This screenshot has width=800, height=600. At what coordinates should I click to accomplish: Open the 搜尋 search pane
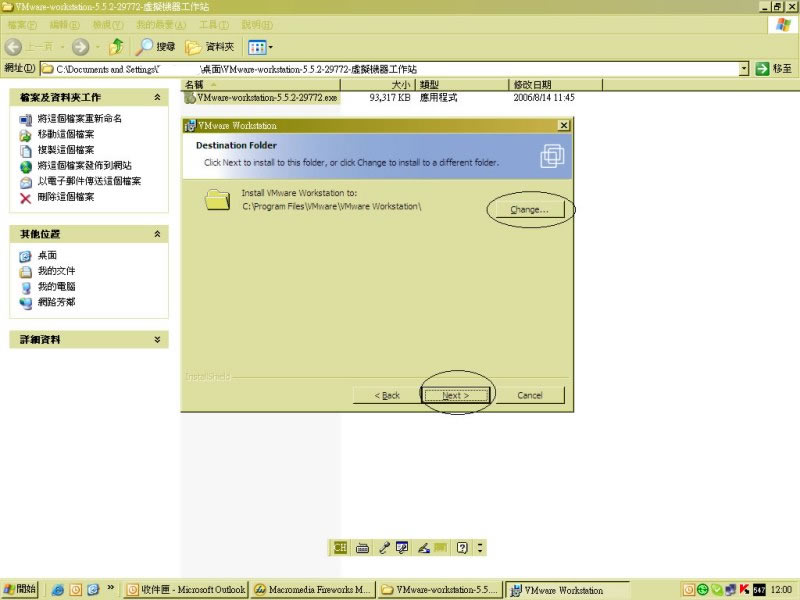tap(156, 47)
